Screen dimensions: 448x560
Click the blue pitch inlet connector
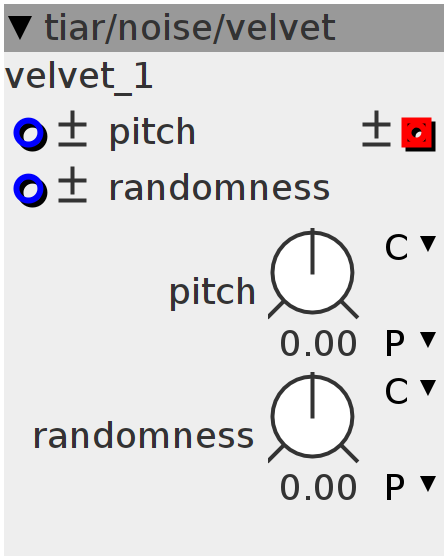point(30,134)
